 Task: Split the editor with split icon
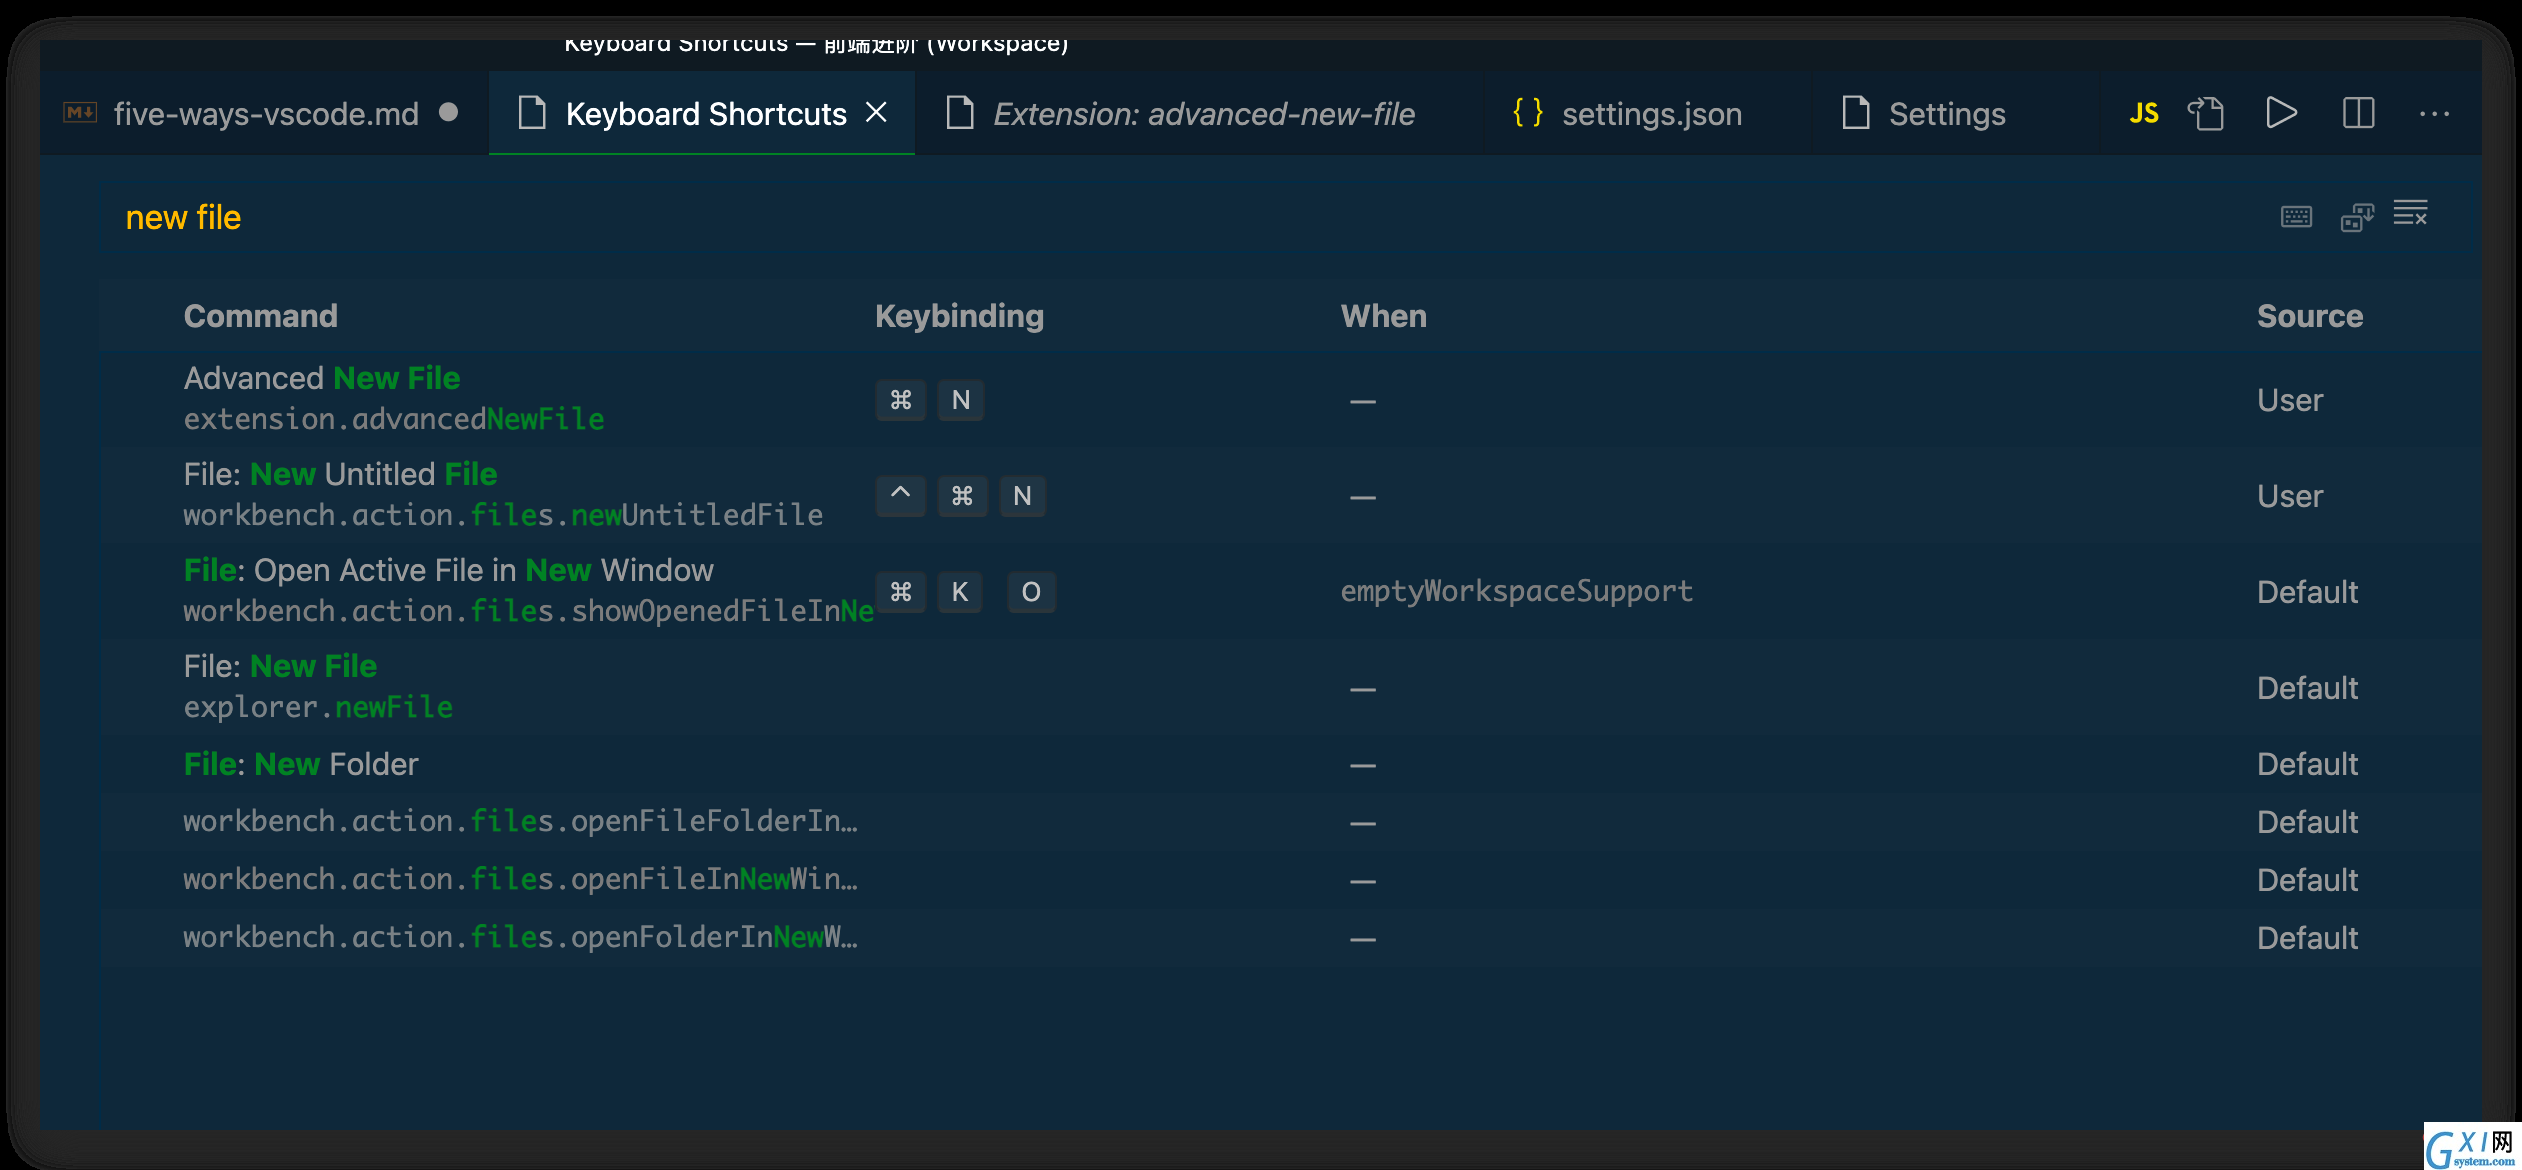2358,113
